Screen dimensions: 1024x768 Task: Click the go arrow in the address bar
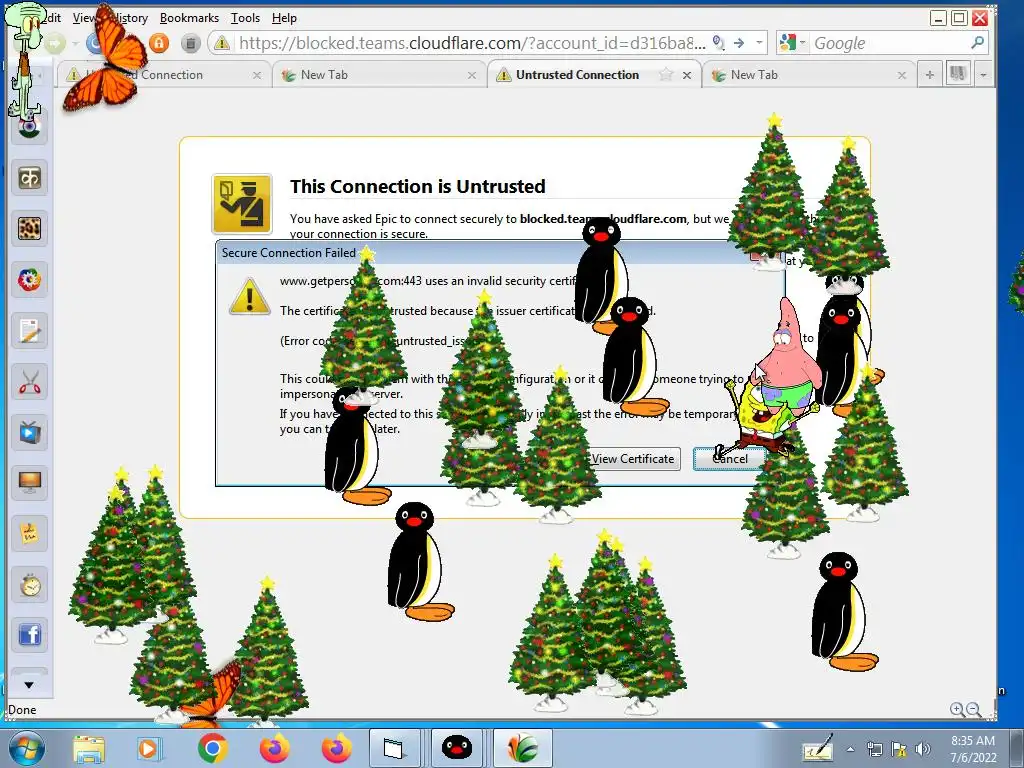(739, 43)
